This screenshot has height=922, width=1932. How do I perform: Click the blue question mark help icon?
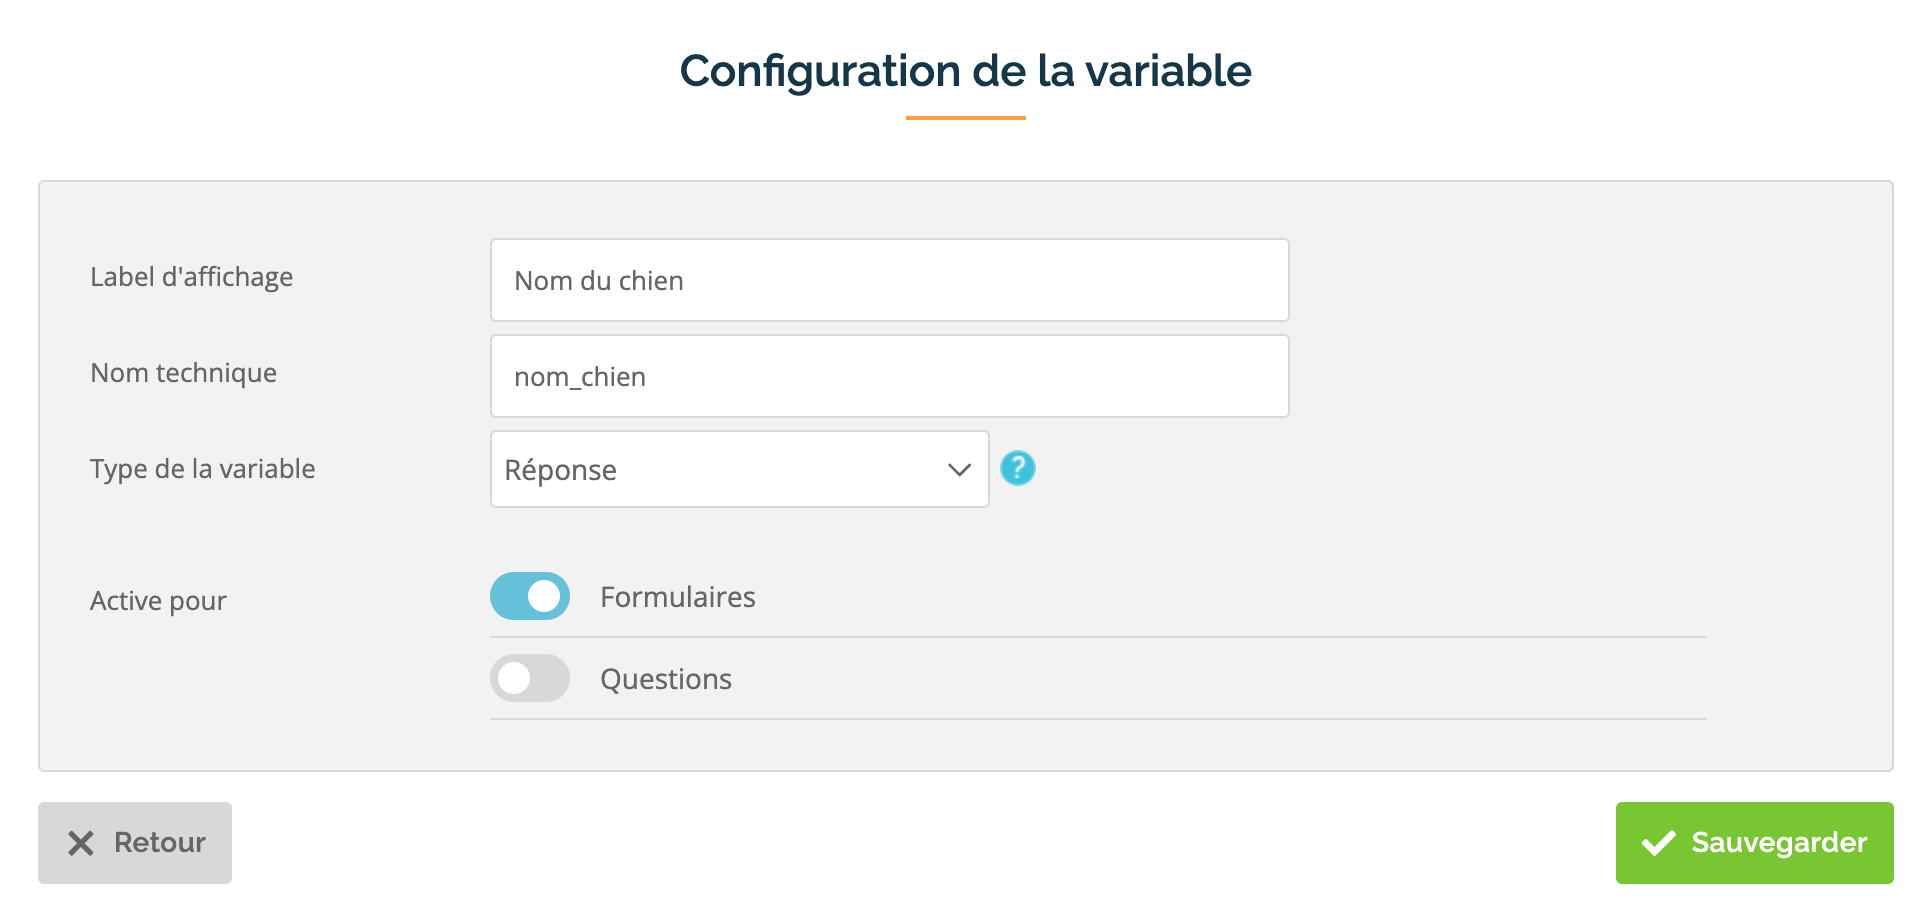(1017, 468)
